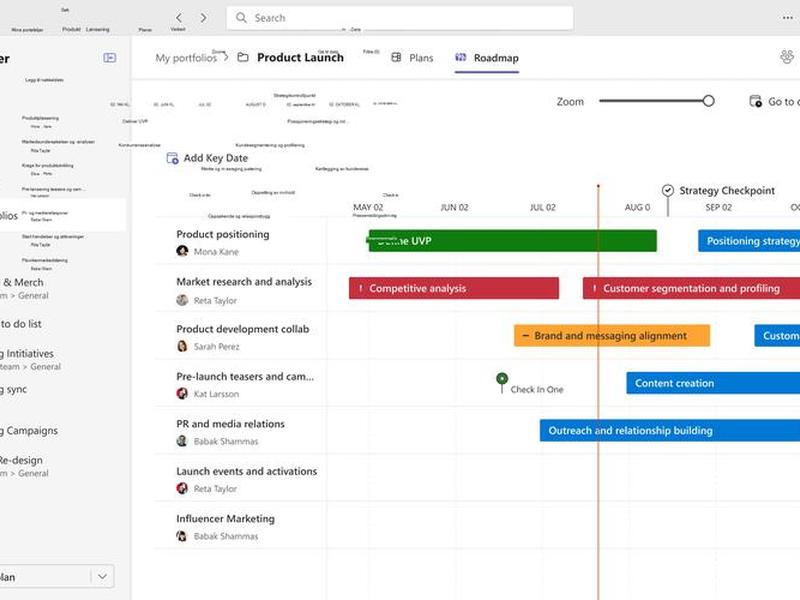Click the breadcrumb chevron after My portfolios
Viewport: 800px width, 600px height.
(226, 58)
